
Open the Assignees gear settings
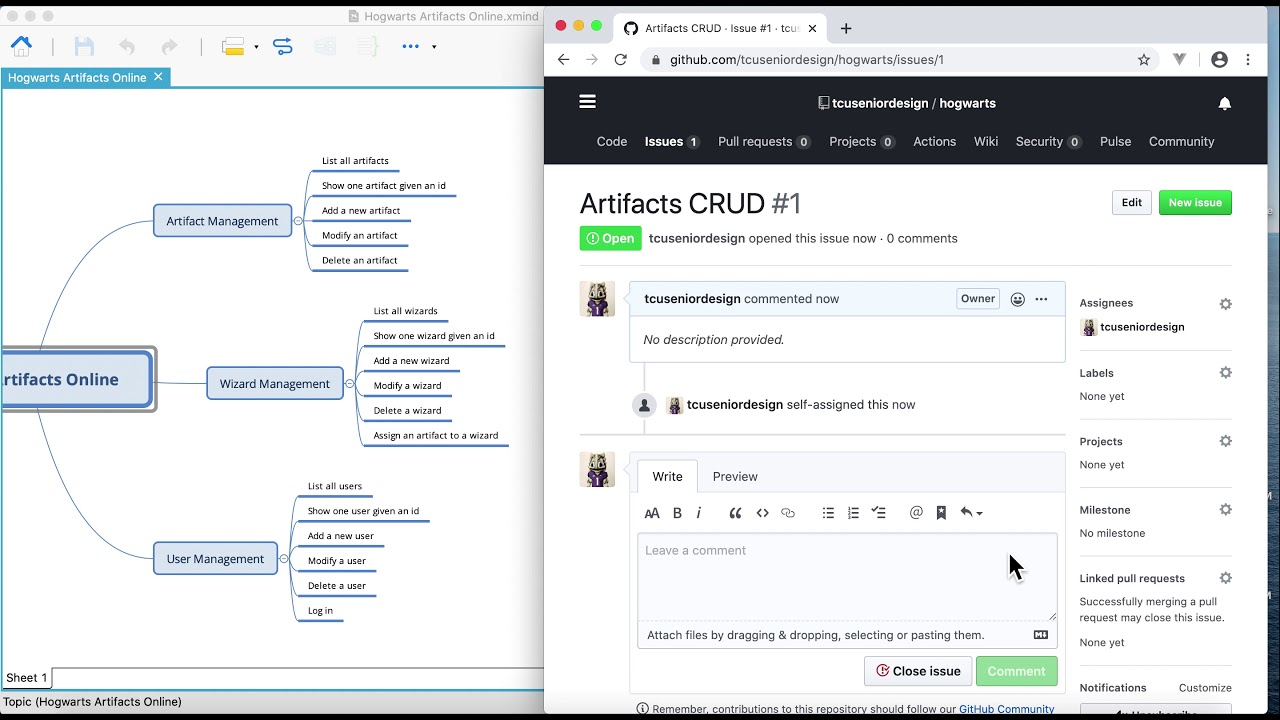[1225, 304]
